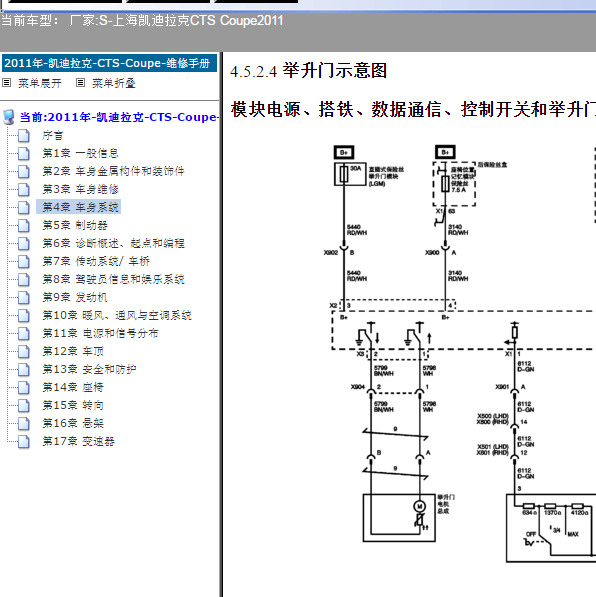Open 第14章 座椅

coord(73,387)
